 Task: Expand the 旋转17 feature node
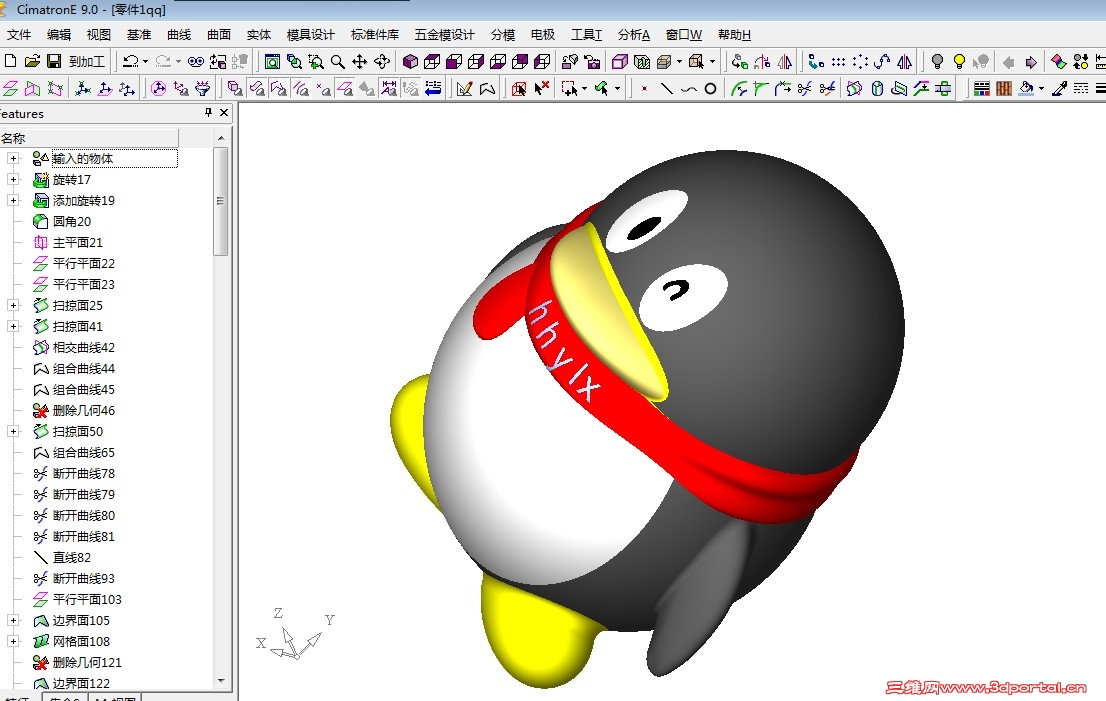click(13, 179)
